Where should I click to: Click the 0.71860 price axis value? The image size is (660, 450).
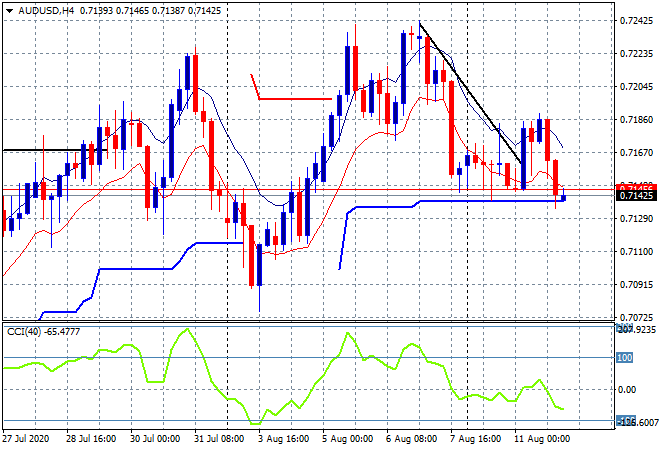[636, 120]
